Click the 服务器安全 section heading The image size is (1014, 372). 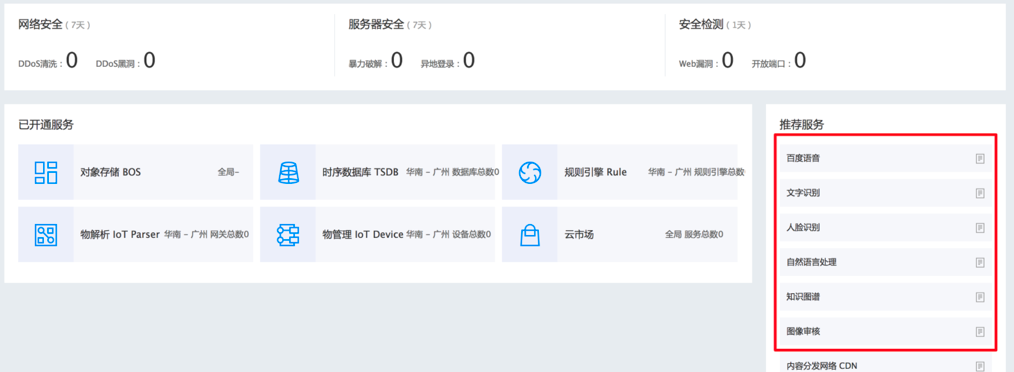click(376, 25)
